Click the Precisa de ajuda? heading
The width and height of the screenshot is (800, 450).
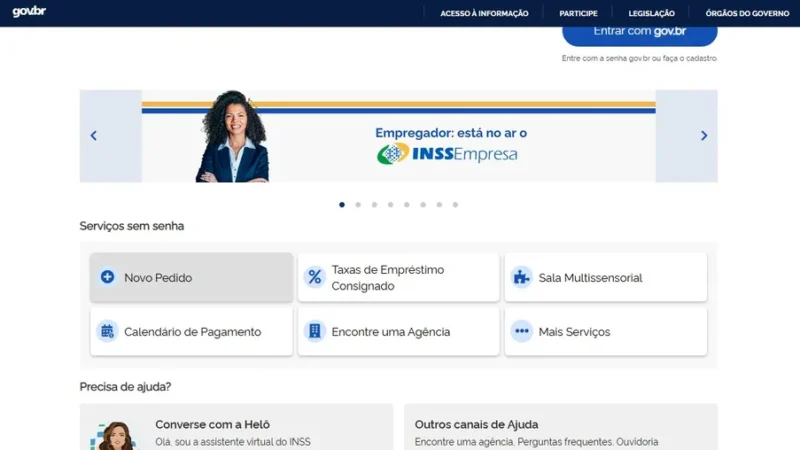point(125,387)
